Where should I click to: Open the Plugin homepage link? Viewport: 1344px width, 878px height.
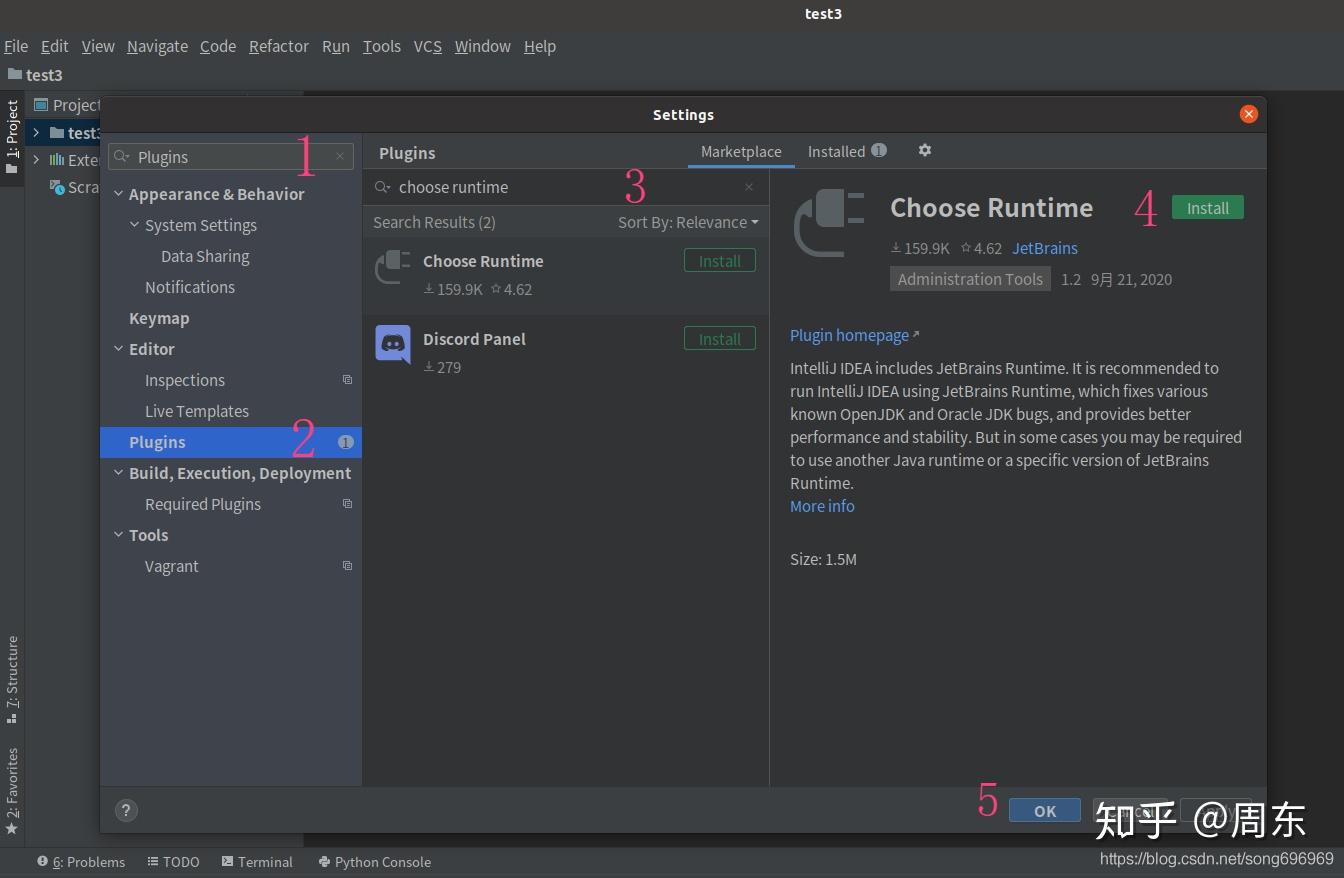point(854,335)
